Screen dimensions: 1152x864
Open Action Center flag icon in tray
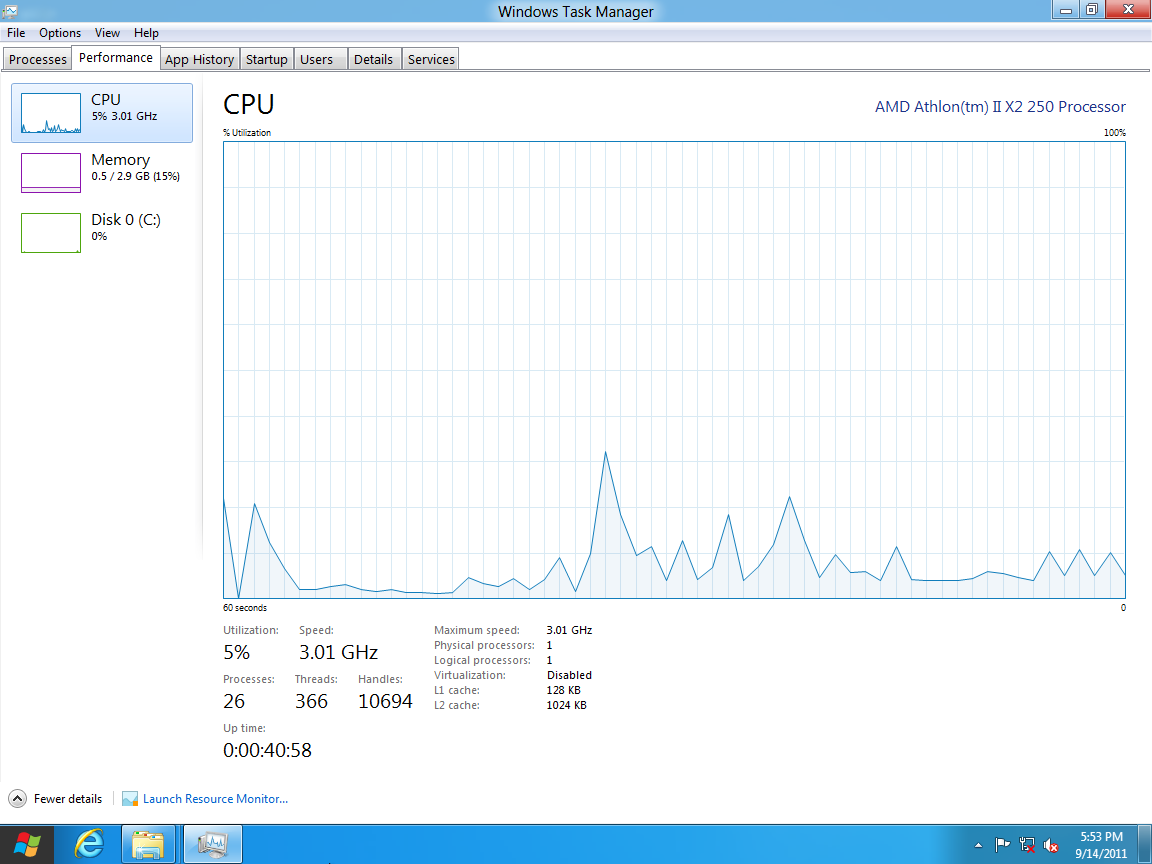(x=1002, y=846)
